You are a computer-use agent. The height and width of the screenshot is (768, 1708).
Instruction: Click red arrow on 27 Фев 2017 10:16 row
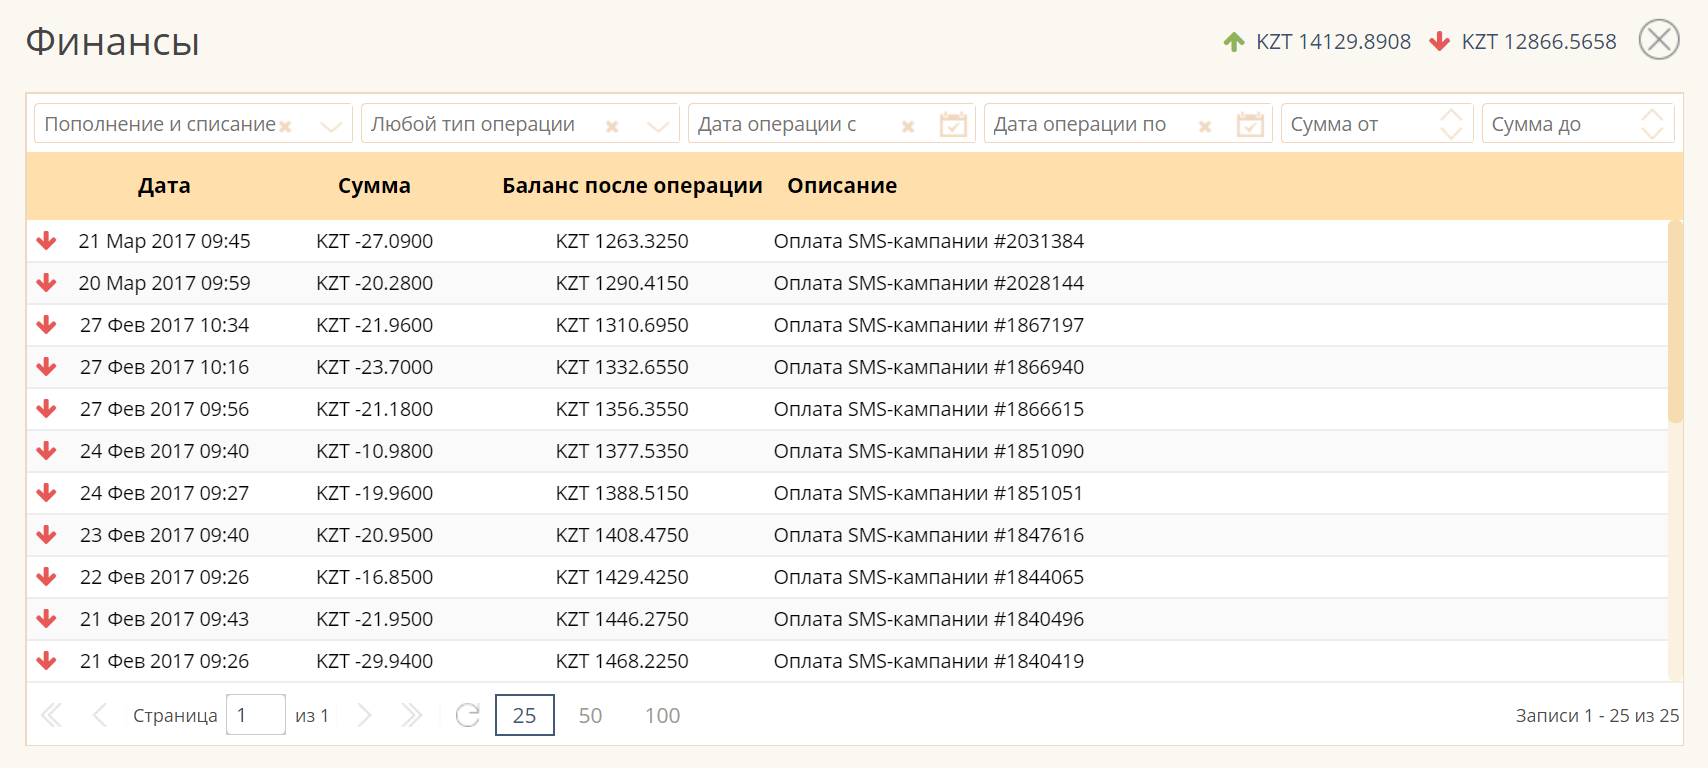(x=46, y=367)
